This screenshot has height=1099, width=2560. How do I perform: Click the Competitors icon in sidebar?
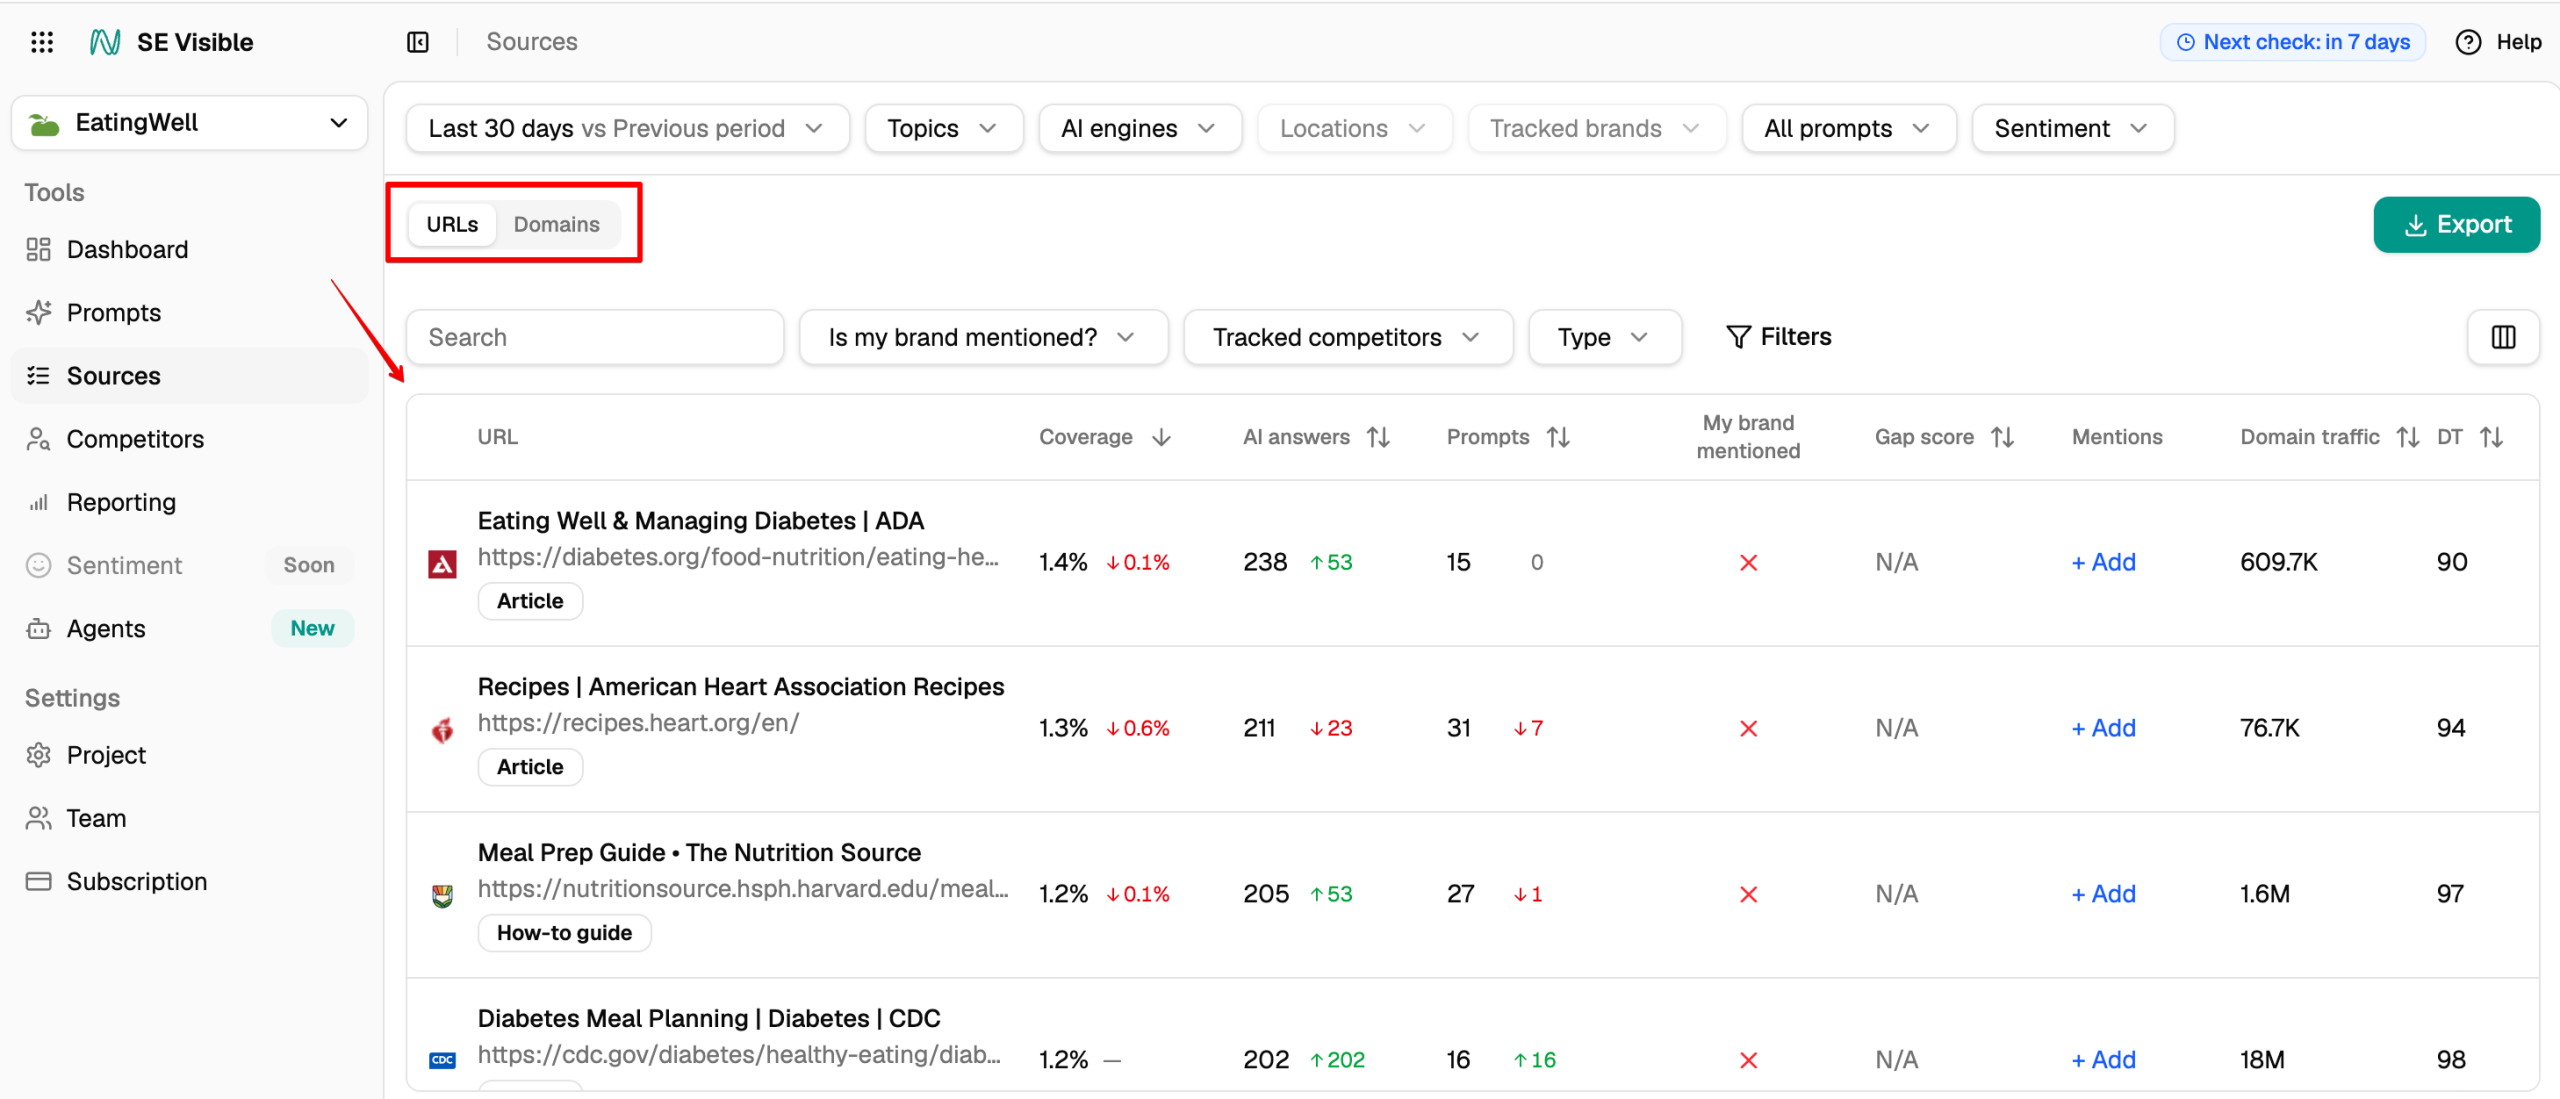coord(38,439)
